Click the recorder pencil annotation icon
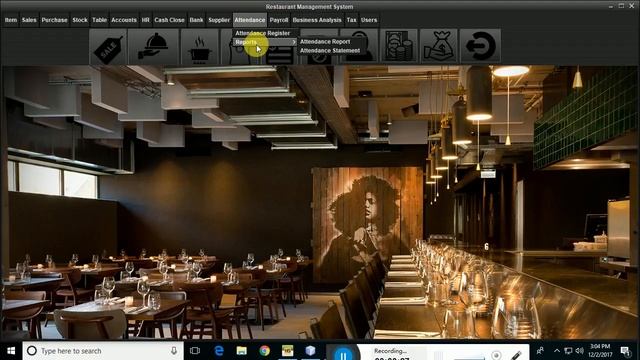The width and height of the screenshot is (640, 360). tap(517, 355)
